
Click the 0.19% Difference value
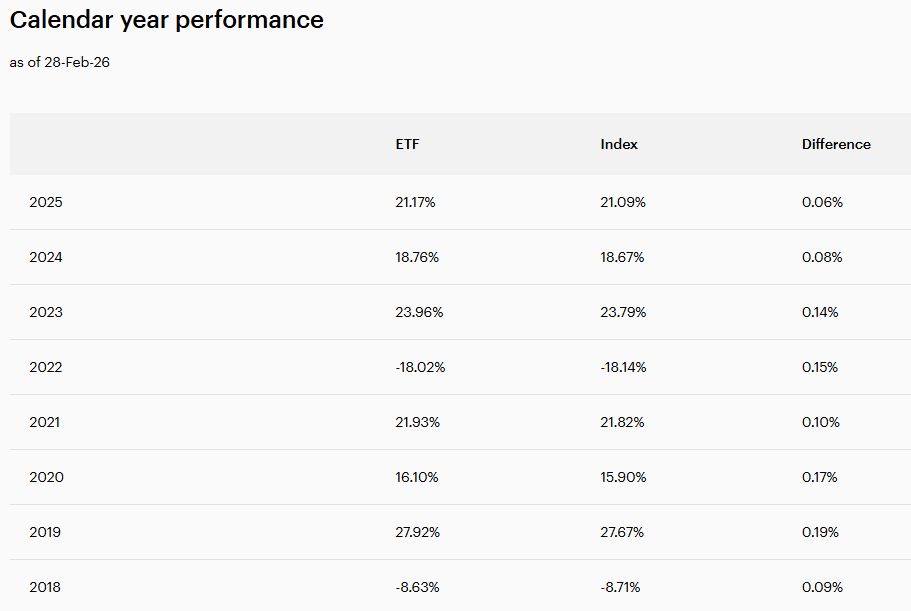point(820,532)
